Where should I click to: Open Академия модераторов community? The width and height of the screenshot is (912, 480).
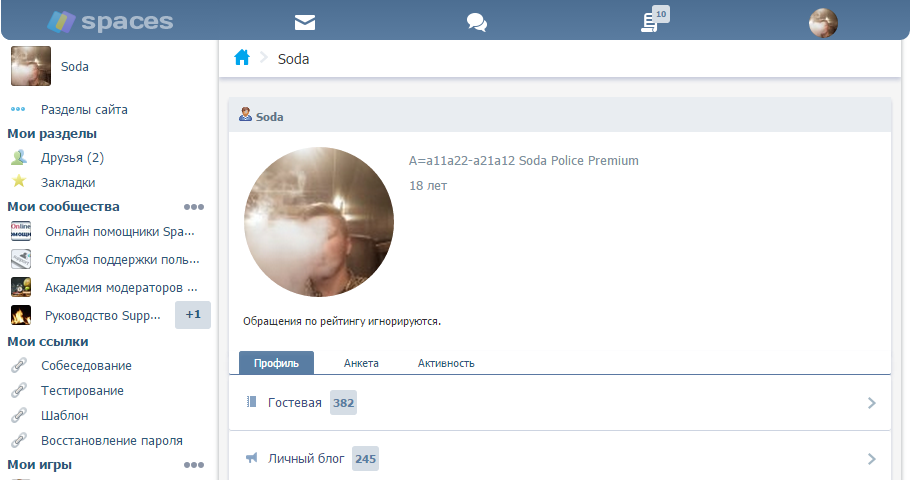pyautogui.click(x=121, y=287)
